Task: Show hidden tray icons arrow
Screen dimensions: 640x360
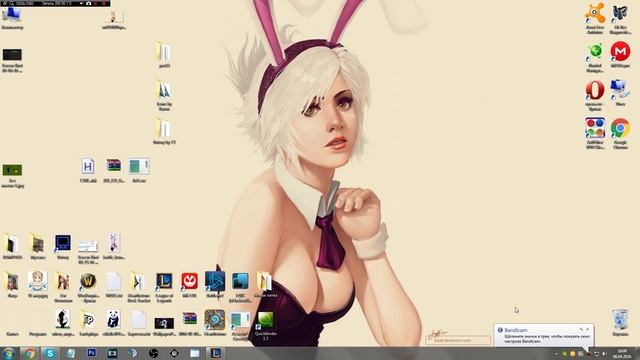Action: 557,354
